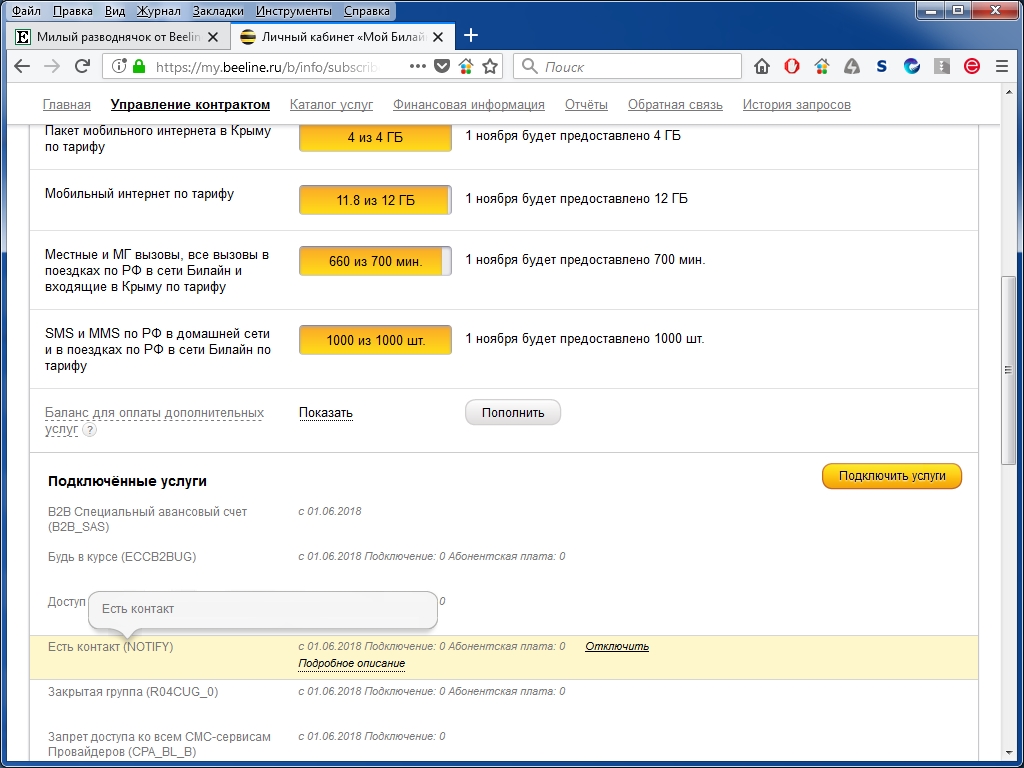Reload the current page
The width and height of the screenshot is (1024, 768).
click(x=82, y=66)
